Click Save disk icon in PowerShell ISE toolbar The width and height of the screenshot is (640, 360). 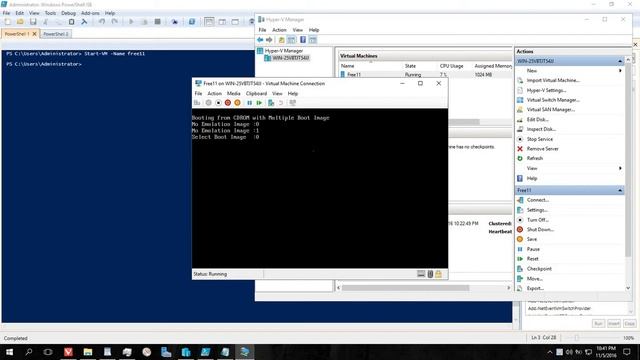33,22
